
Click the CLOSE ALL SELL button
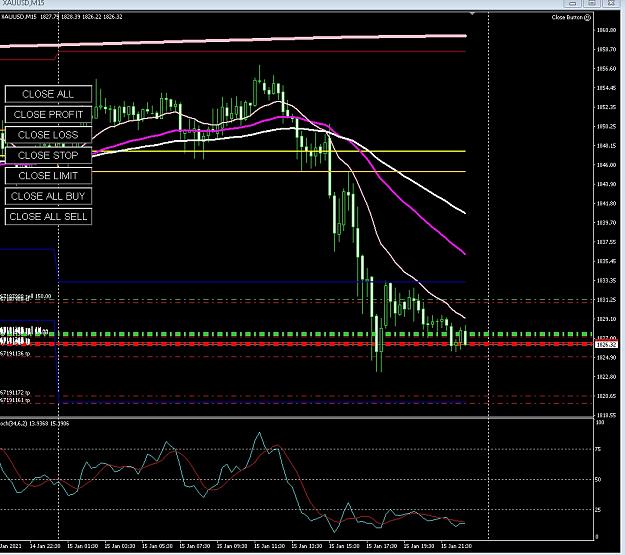(x=48, y=216)
